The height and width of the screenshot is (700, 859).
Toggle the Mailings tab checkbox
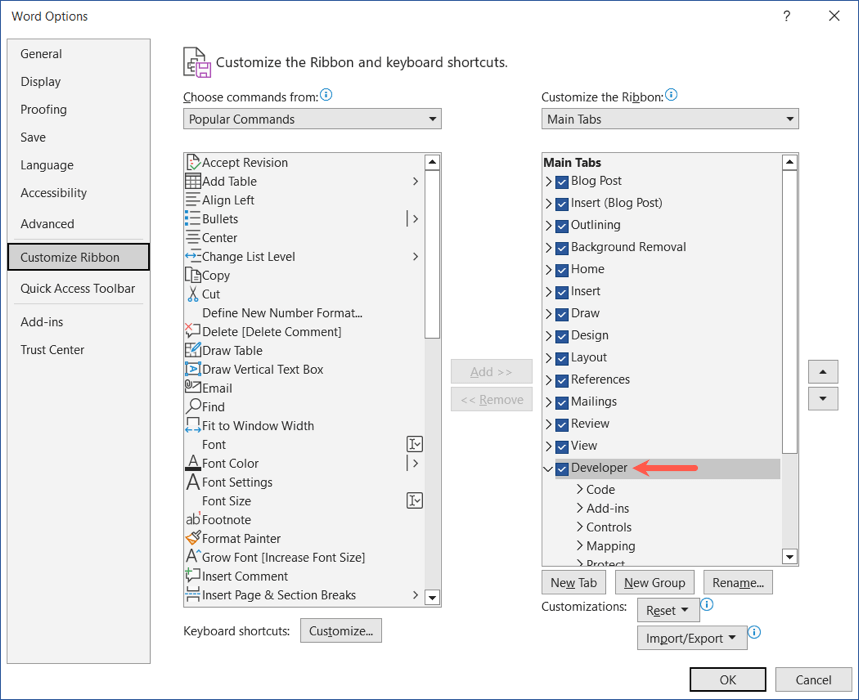pyautogui.click(x=562, y=402)
